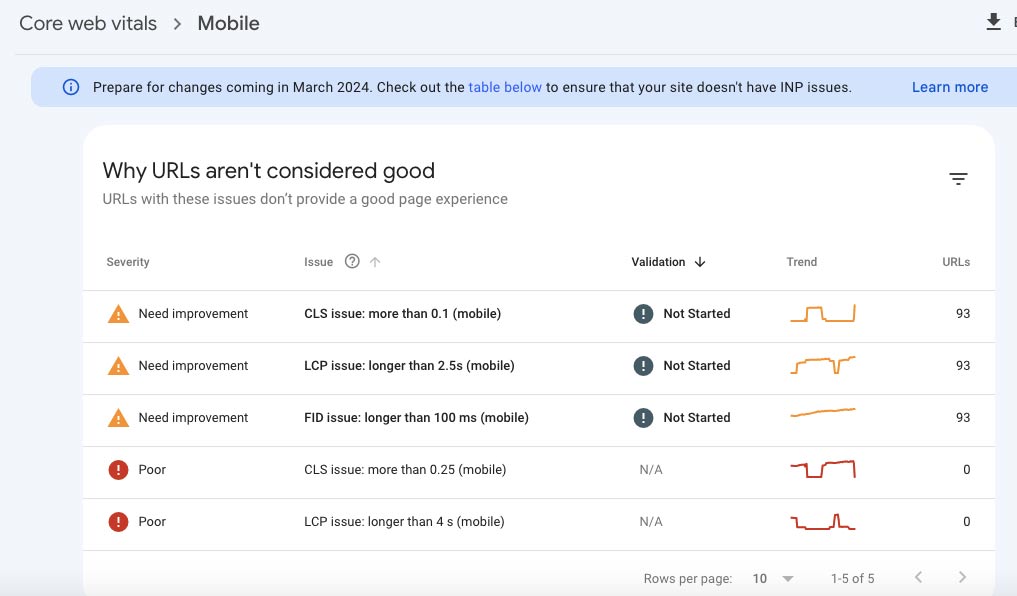Image resolution: width=1017 pixels, height=596 pixels.
Task: Click Not Started icon in LCP 2.5s row
Action: [643, 366]
